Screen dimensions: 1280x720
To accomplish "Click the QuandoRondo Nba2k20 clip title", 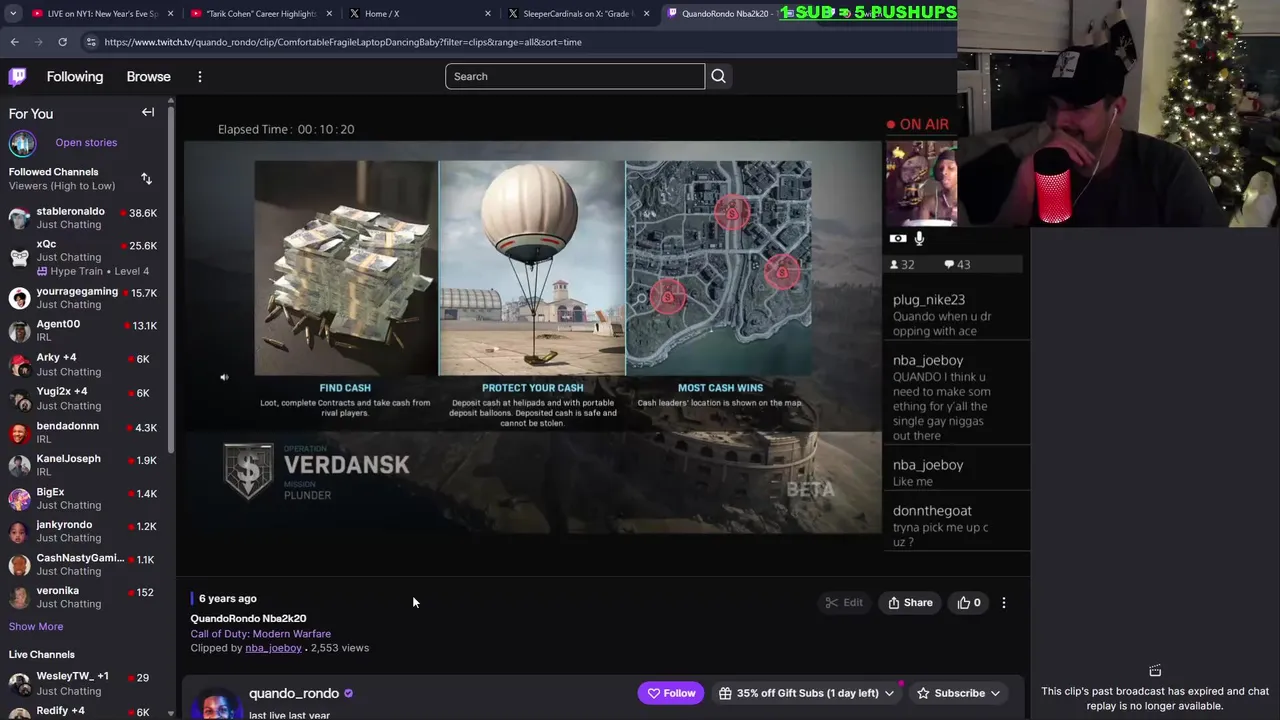I will coord(248,619).
